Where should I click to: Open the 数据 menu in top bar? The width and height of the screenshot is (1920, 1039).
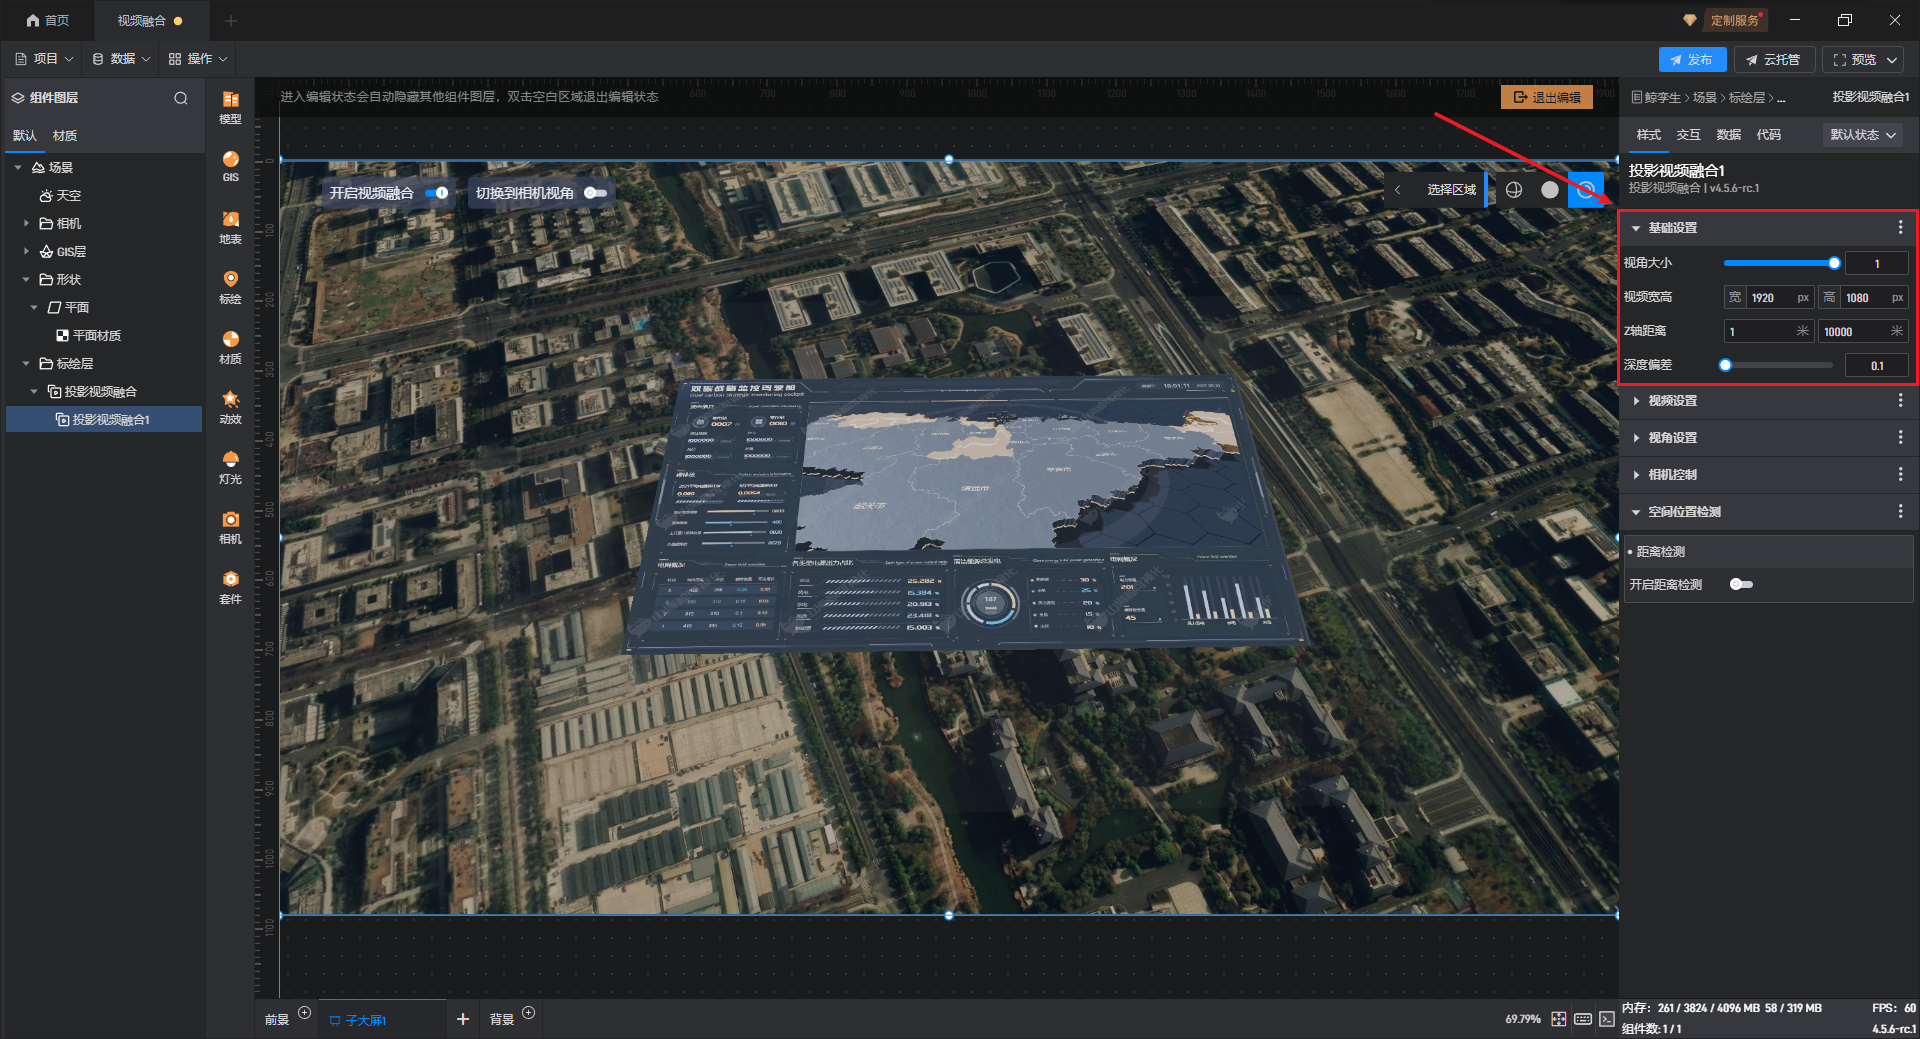coord(121,59)
